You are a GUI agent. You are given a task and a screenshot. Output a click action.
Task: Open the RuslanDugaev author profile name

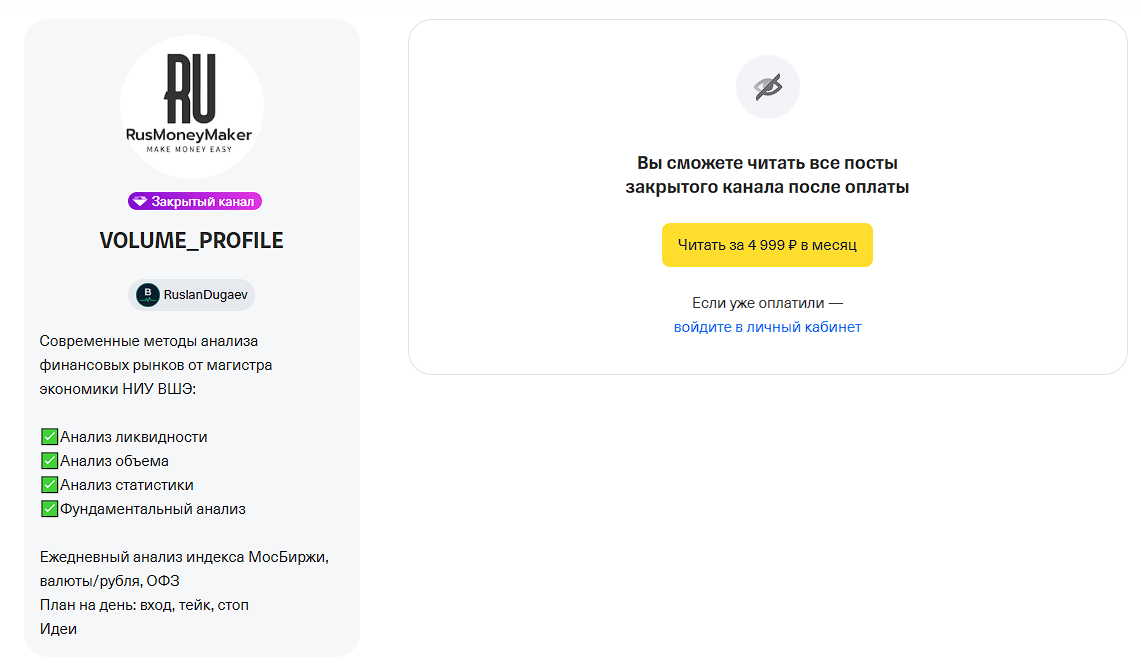coord(205,295)
